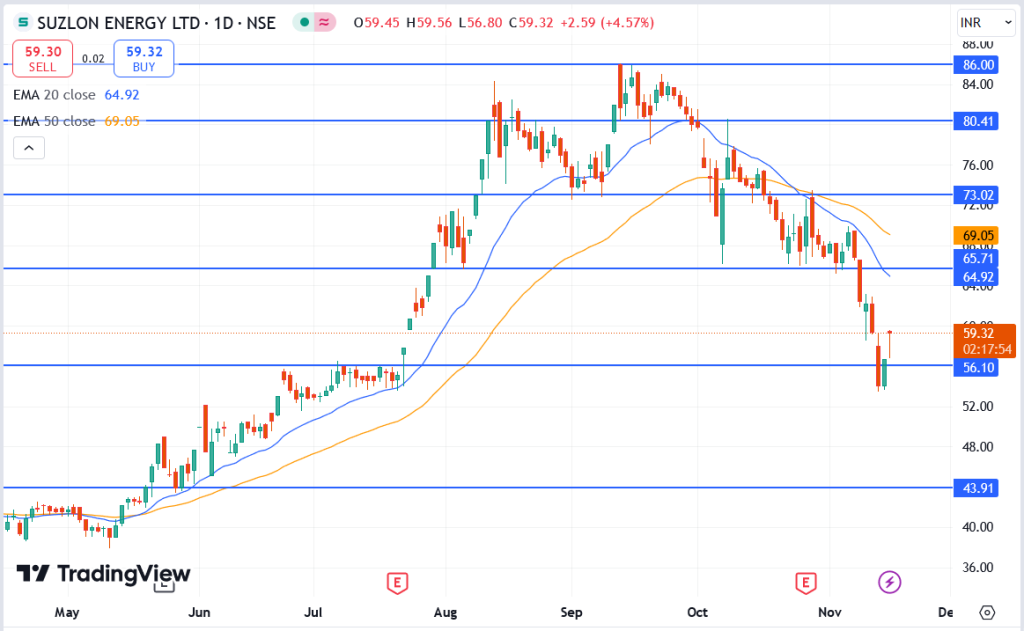This screenshot has width=1024, height=631.
Task: Click the 59.32 BUY button
Action: pyautogui.click(x=144, y=58)
